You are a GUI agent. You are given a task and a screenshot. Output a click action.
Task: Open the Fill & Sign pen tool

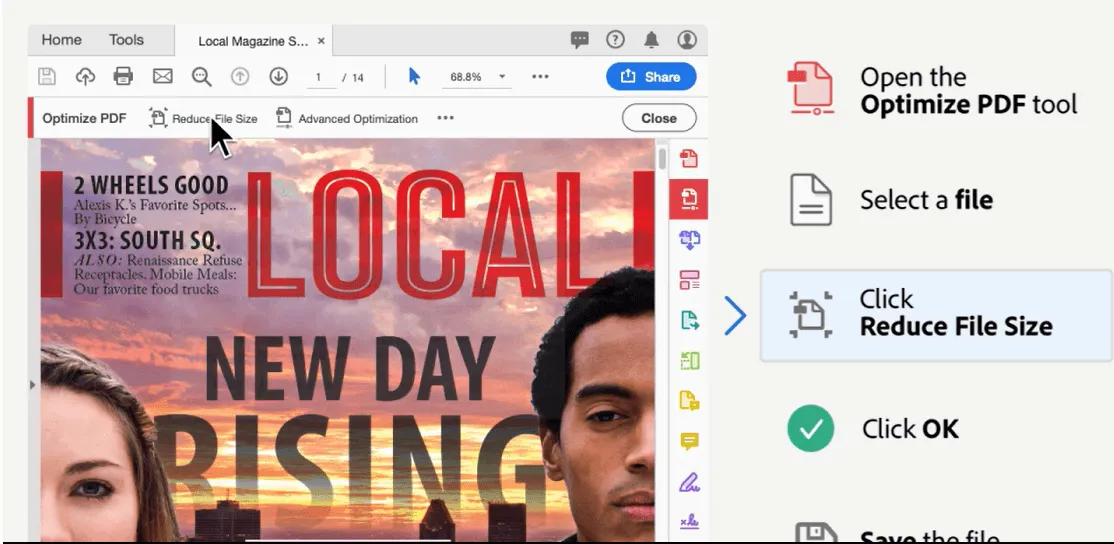coord(689,482)
